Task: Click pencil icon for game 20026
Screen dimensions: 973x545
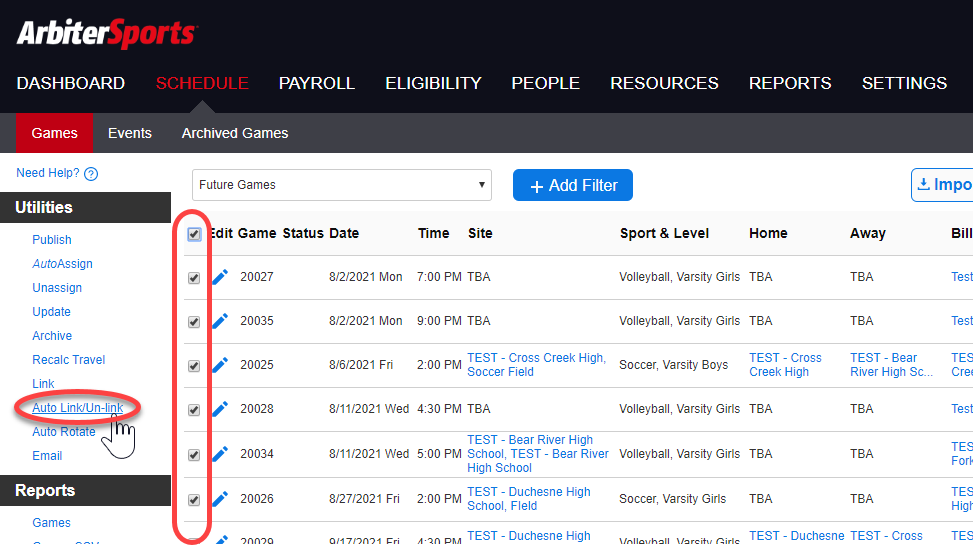Action: tap(220, 499)
